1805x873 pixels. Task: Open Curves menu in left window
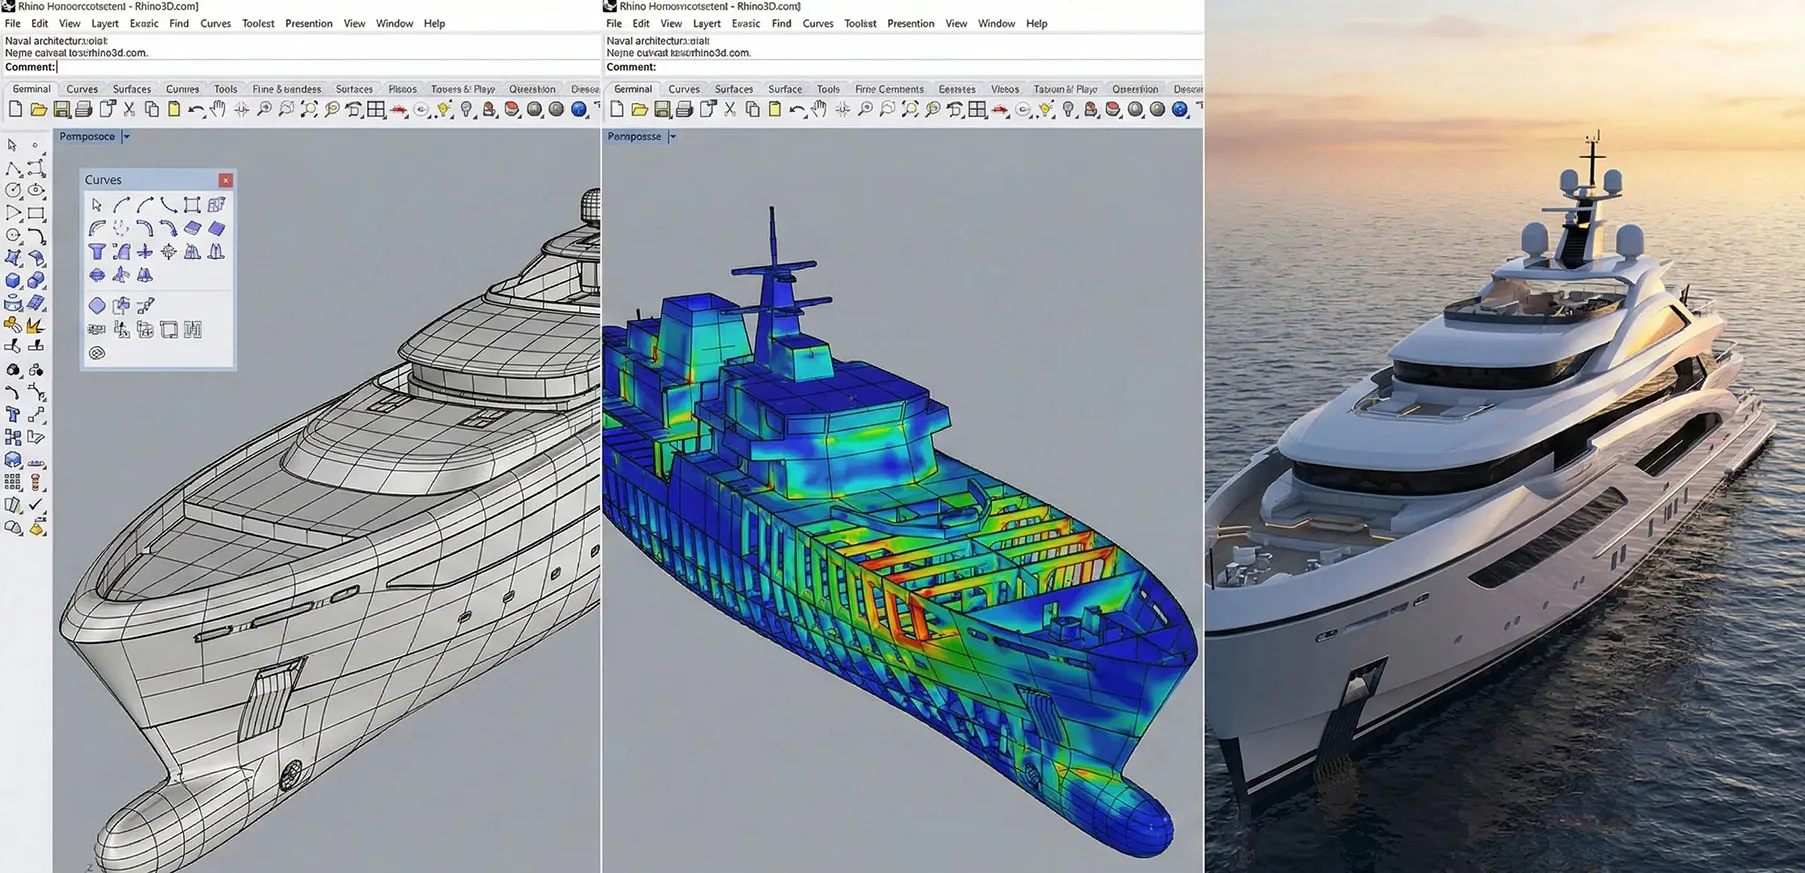(x=215, y=23)
